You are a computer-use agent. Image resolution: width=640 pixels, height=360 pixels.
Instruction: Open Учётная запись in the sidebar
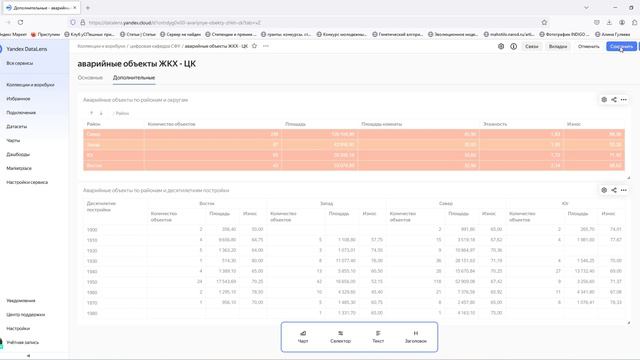point(22,342)
